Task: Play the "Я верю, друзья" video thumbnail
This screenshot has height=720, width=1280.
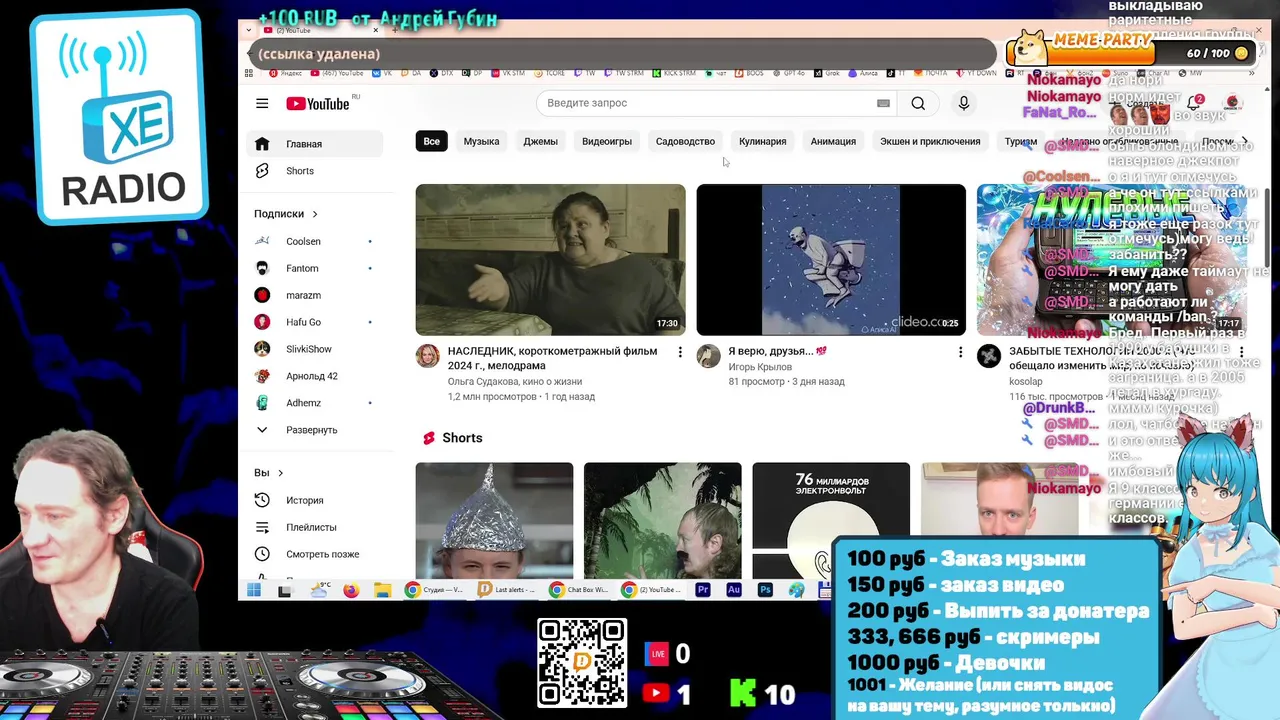Action: pos(831,259)
